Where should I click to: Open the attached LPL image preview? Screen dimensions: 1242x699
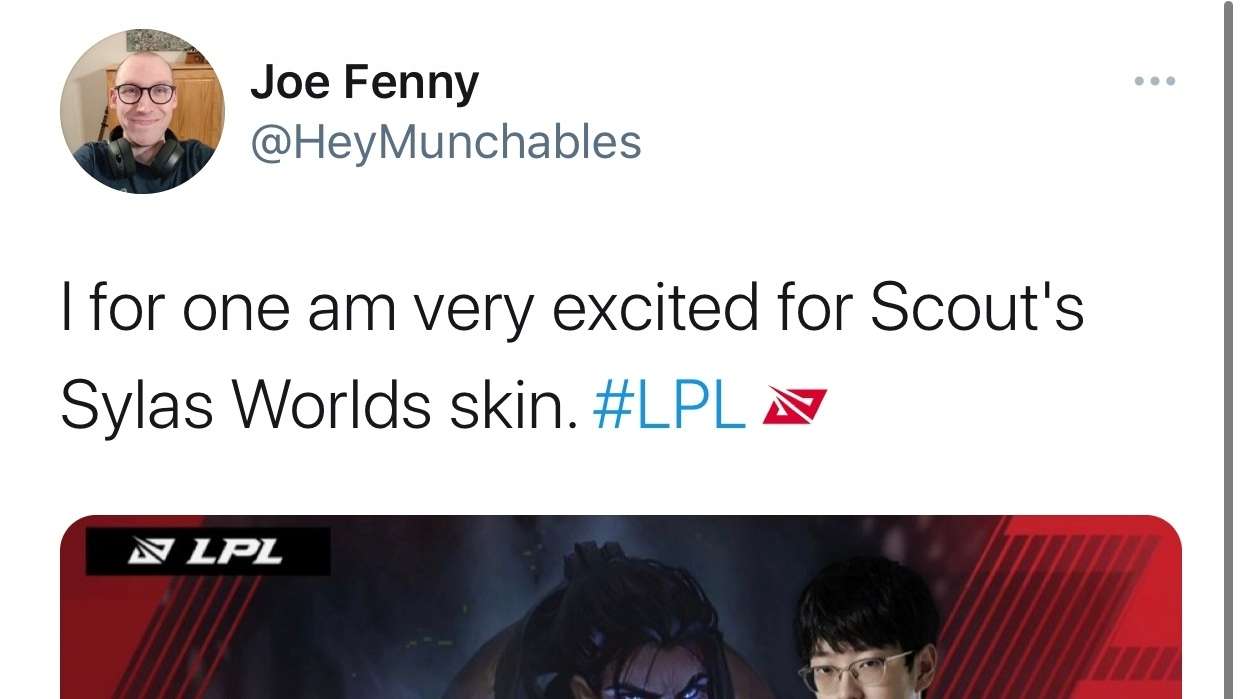click(621, 607)
